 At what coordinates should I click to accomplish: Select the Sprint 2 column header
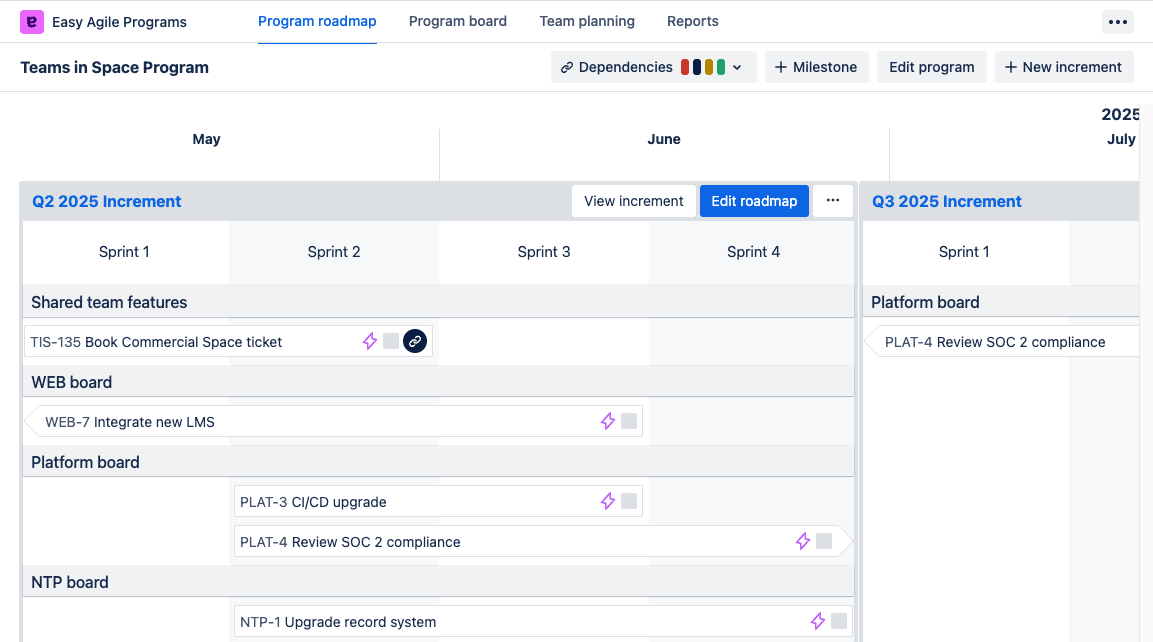334,251
